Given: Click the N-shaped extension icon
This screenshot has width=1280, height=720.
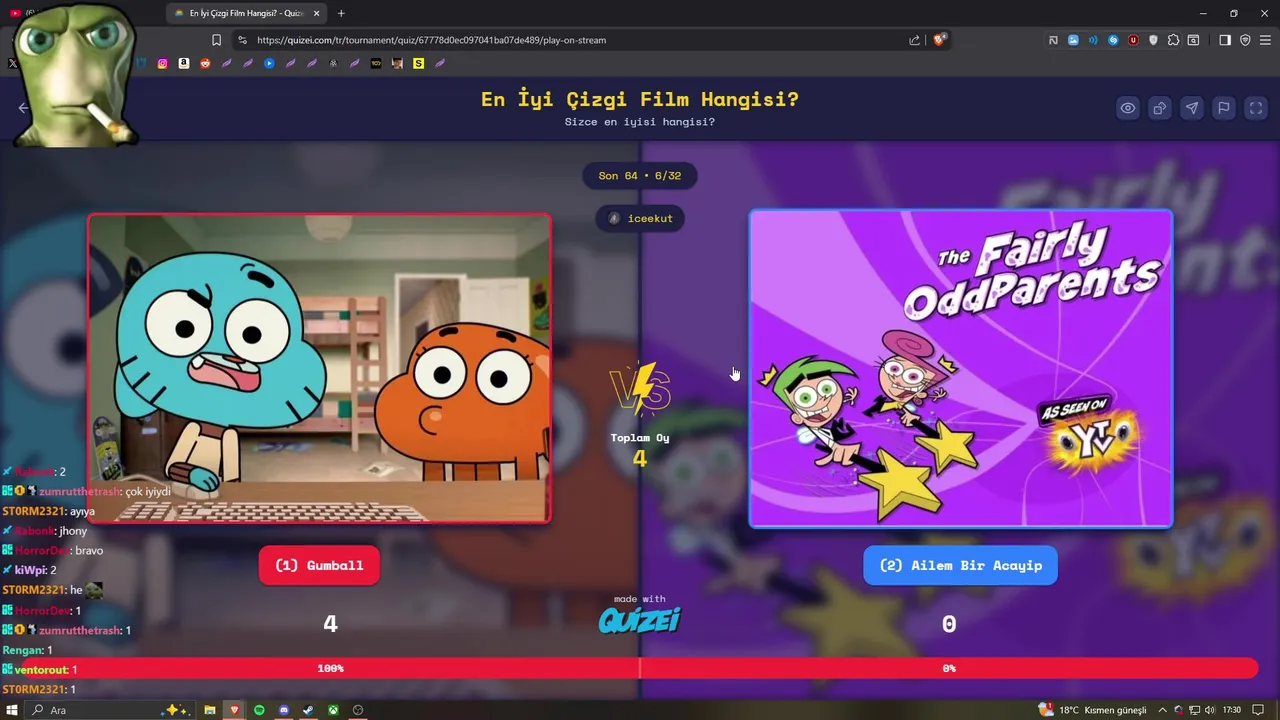Looking at the screenshot, I should point(1053,40).
